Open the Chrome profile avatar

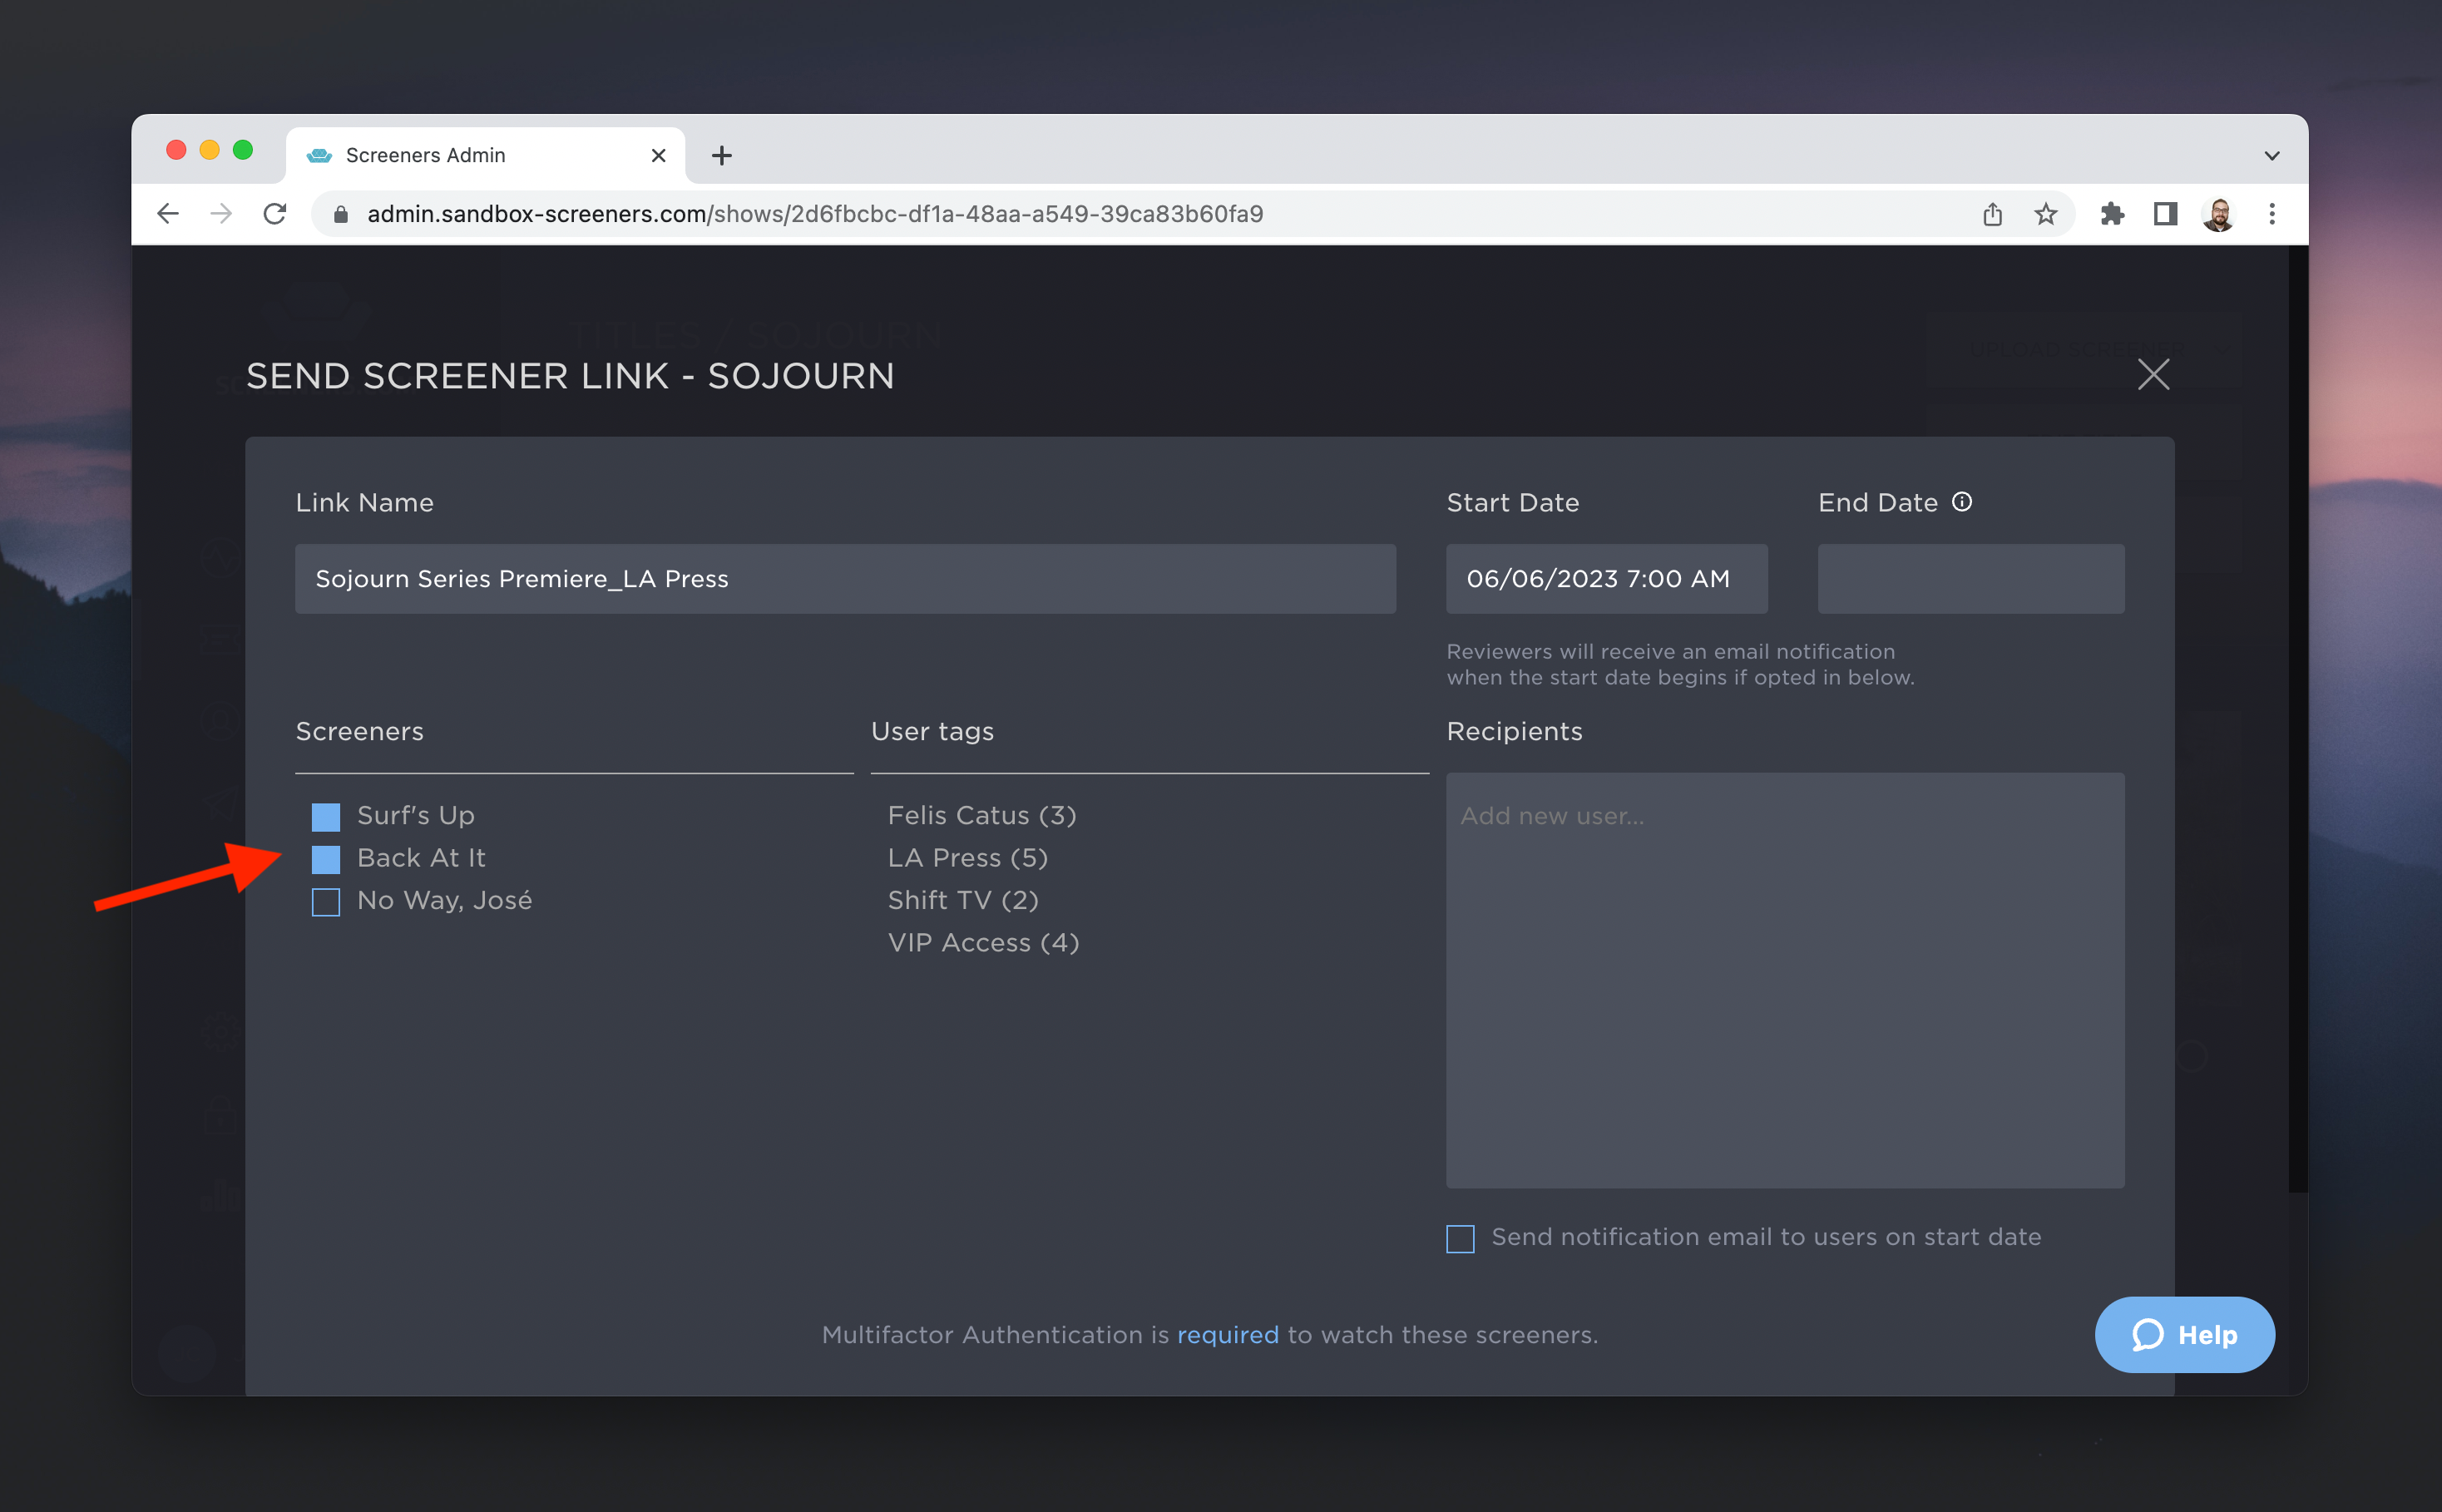pyautogui.click(x=2218, y=214)
